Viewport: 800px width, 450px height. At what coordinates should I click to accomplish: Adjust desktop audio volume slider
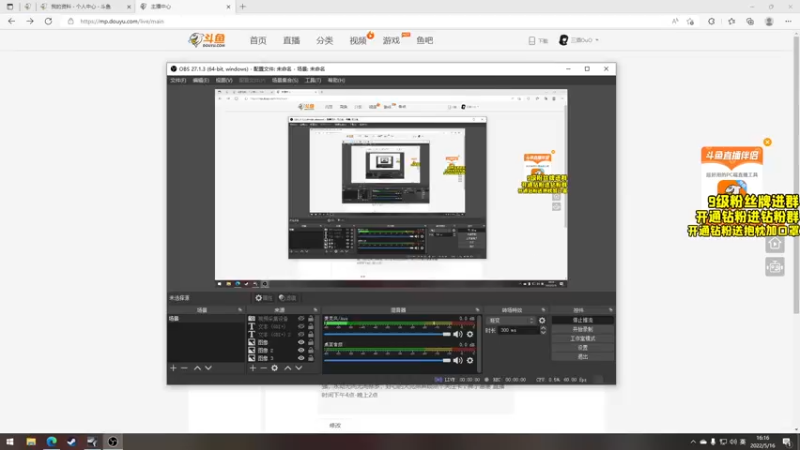[x=387, y=360]
